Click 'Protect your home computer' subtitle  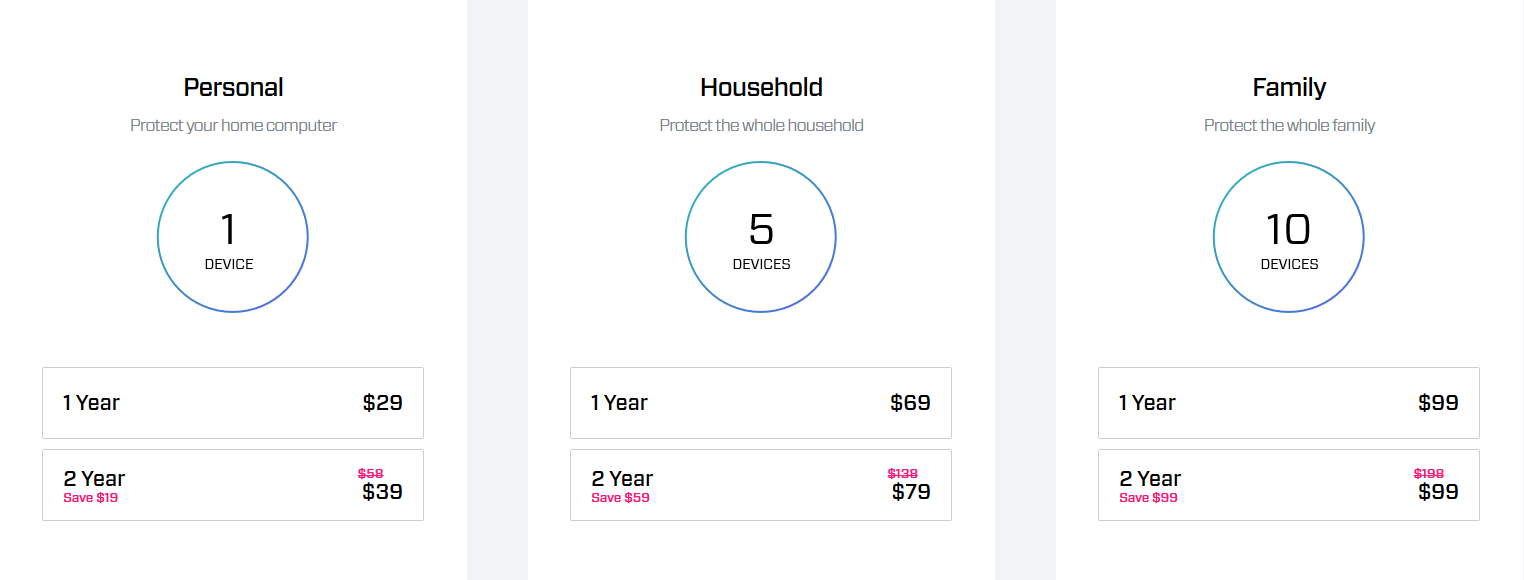[234, 126]
